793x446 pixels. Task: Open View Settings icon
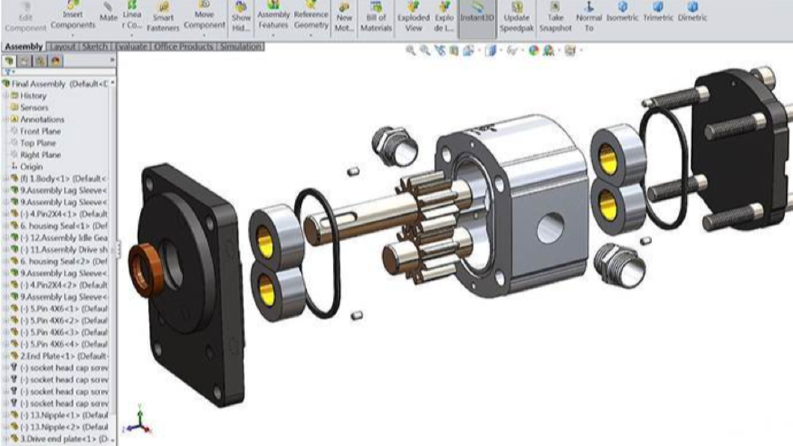(x=570, y=50)
